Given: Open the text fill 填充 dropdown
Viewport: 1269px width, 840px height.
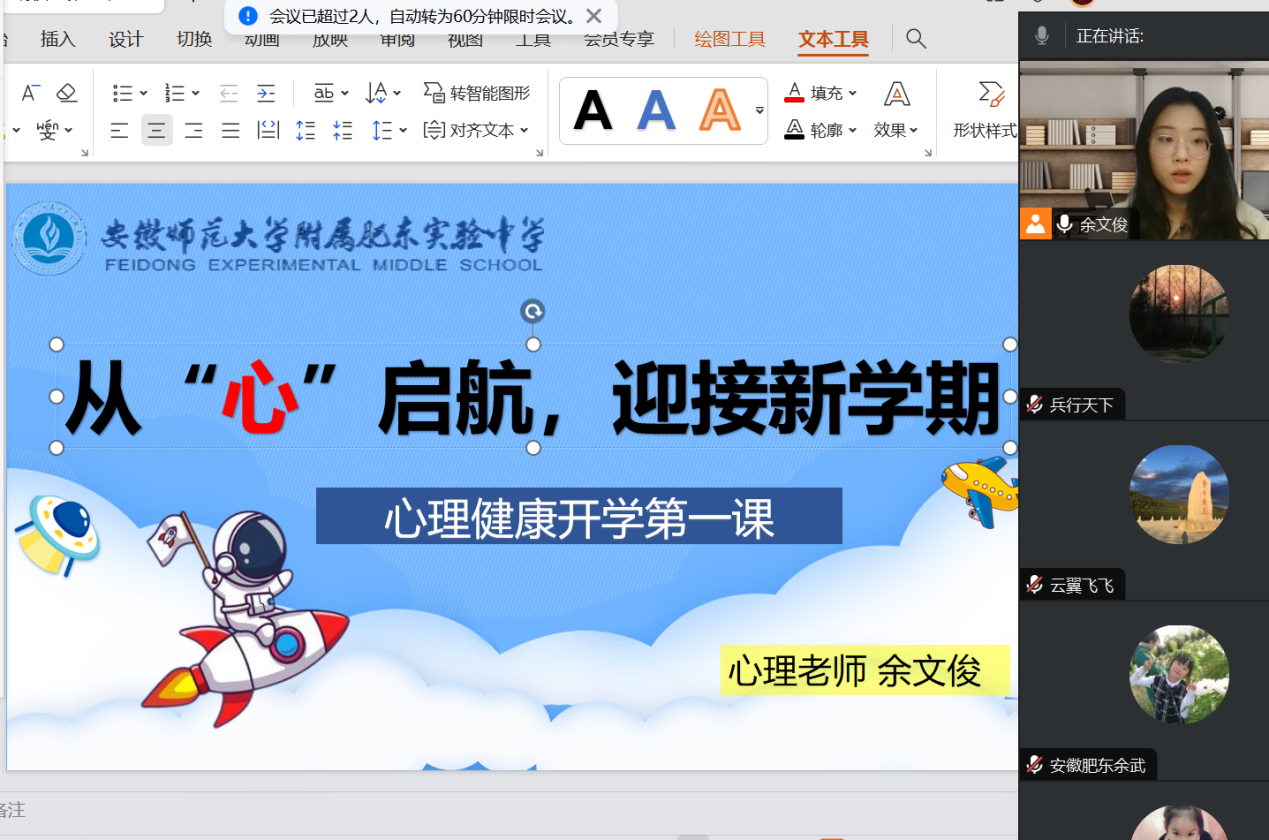Looking at the screenshot, I should [x=821, y=93].
